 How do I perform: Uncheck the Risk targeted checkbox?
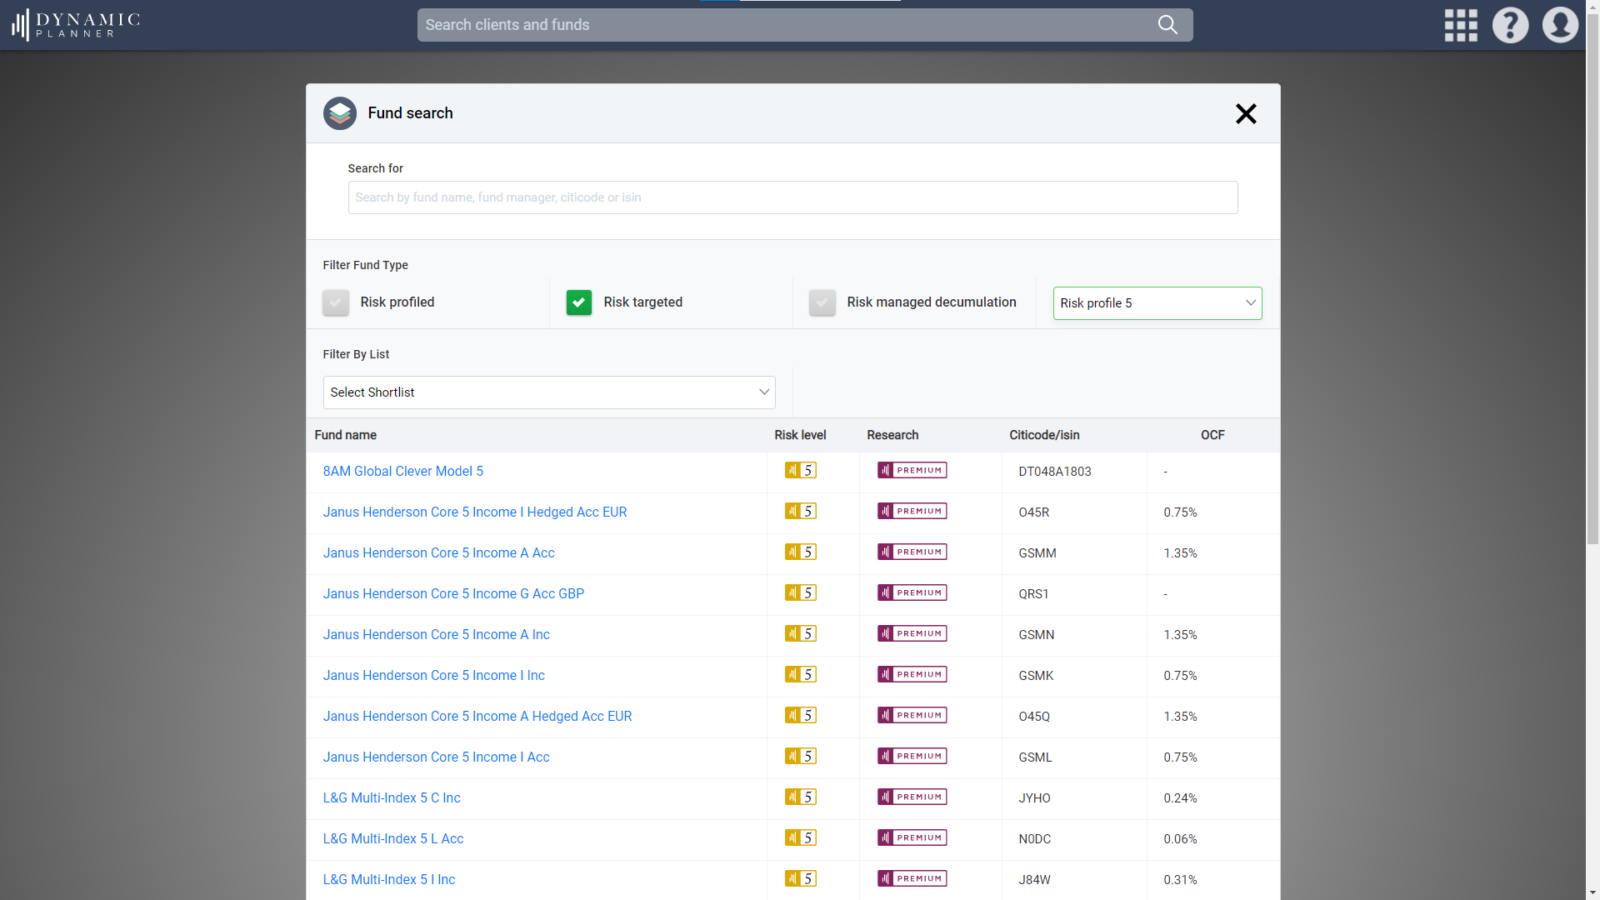click(x=579, y=302)
